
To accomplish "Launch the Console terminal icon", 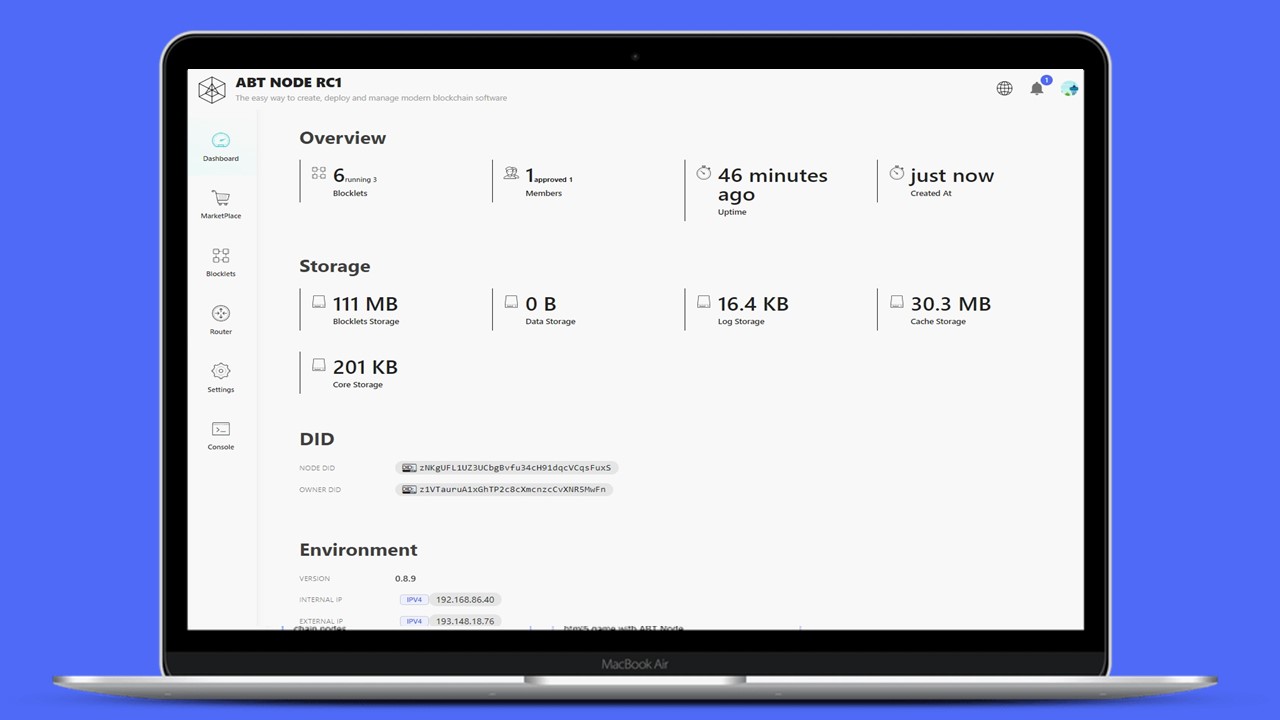I will pyautogui.click(x=221, y=430).
